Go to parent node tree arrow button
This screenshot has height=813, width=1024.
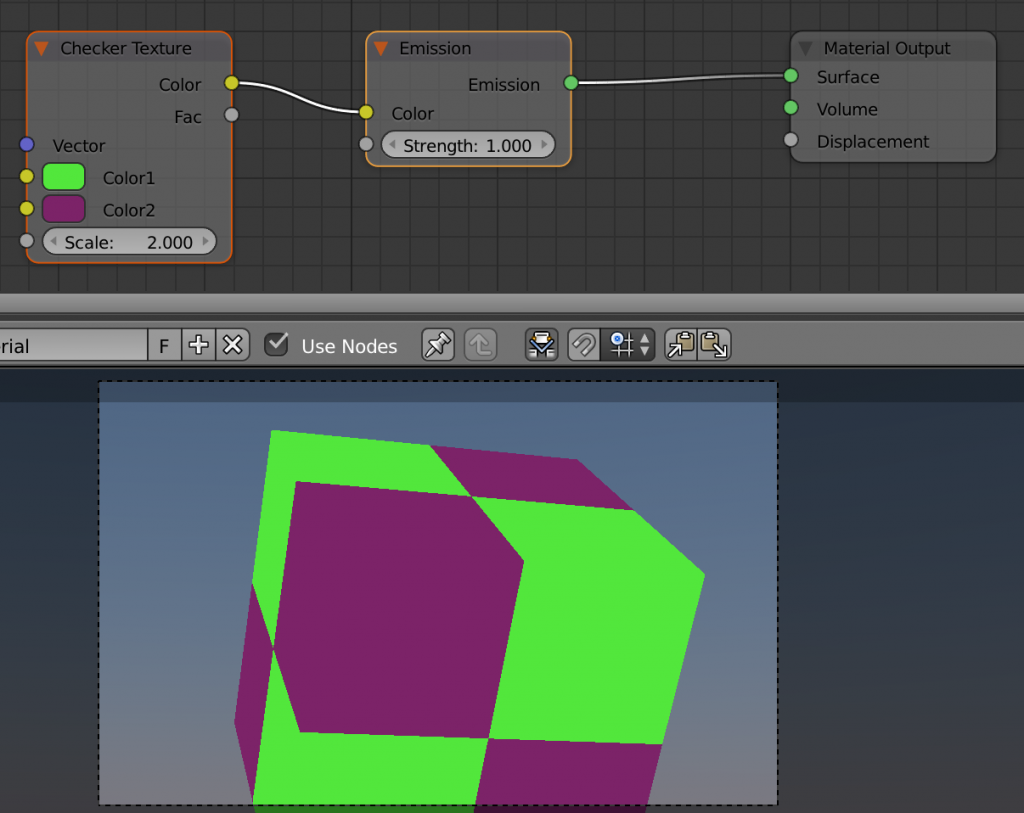pyautogui.click(x=481, y=345)
